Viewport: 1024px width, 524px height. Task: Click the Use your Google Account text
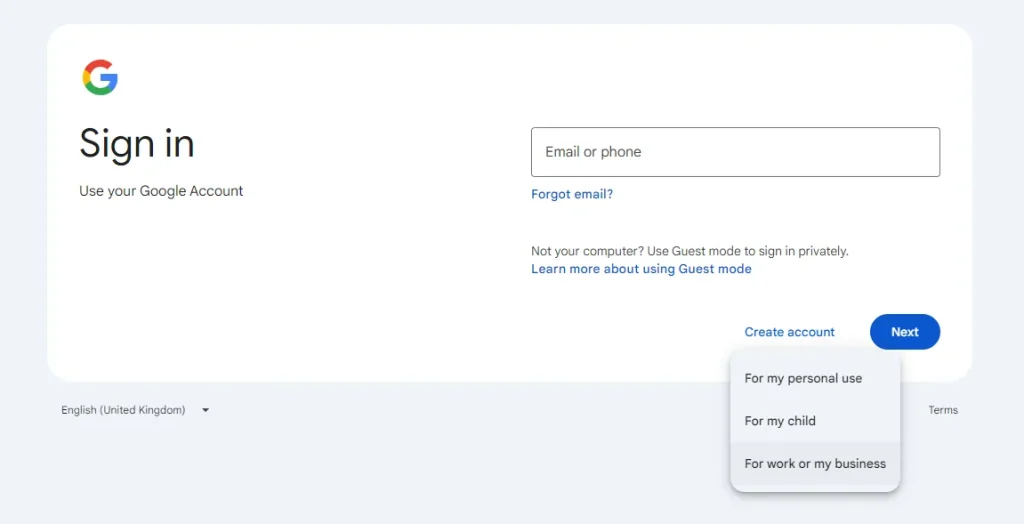[x=161, y=191]
